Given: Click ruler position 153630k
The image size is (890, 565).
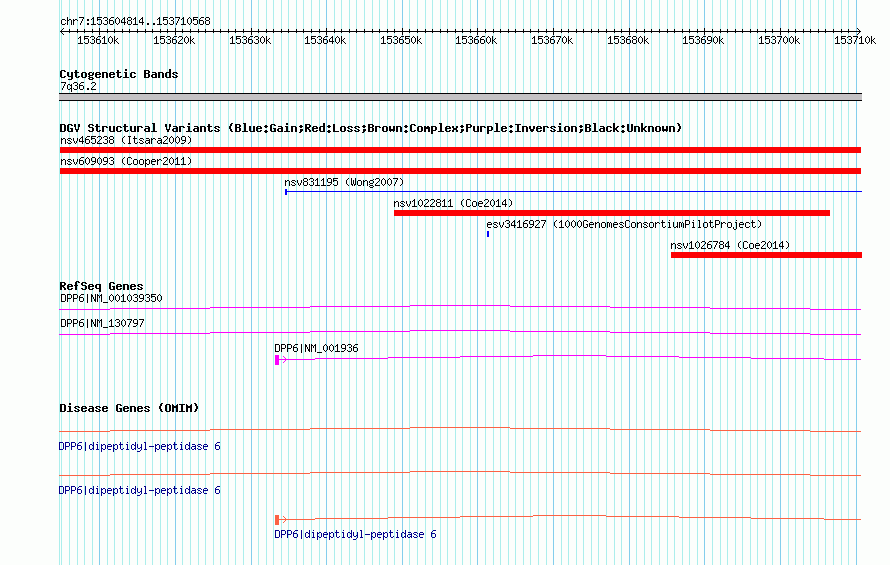Looking at the screenshot, I should pyautogui.click(x=250, y=40).
